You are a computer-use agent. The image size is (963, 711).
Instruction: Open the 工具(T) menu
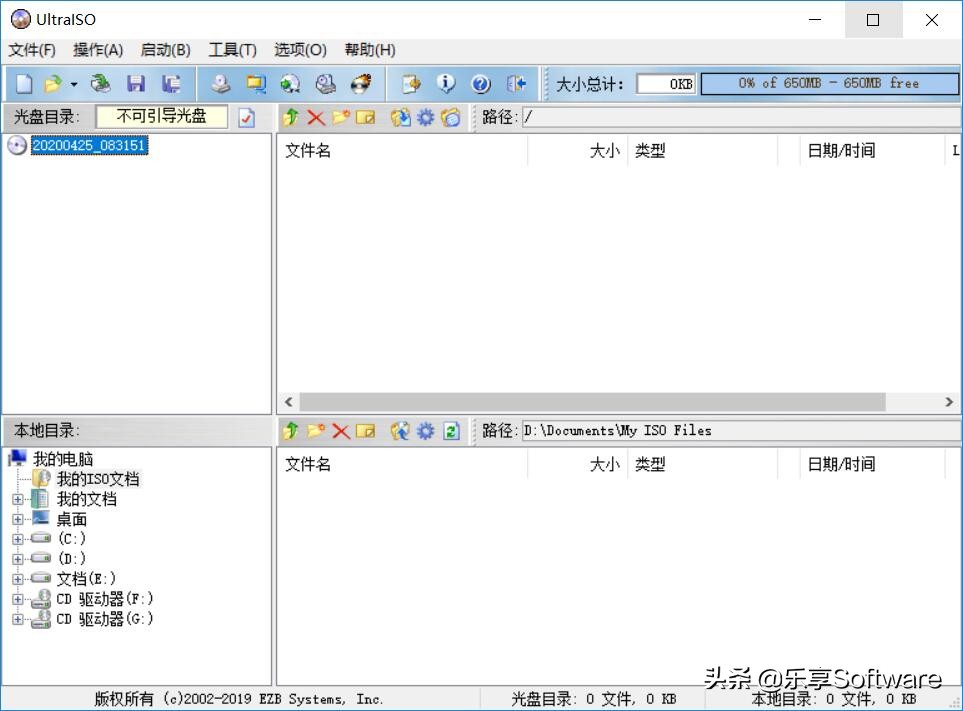232,49
